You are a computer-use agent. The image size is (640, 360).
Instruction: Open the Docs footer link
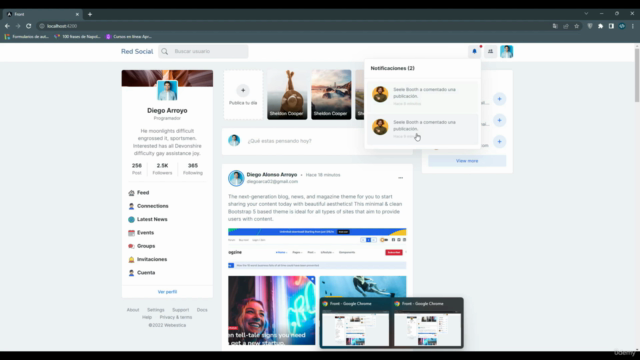[202, 310]
